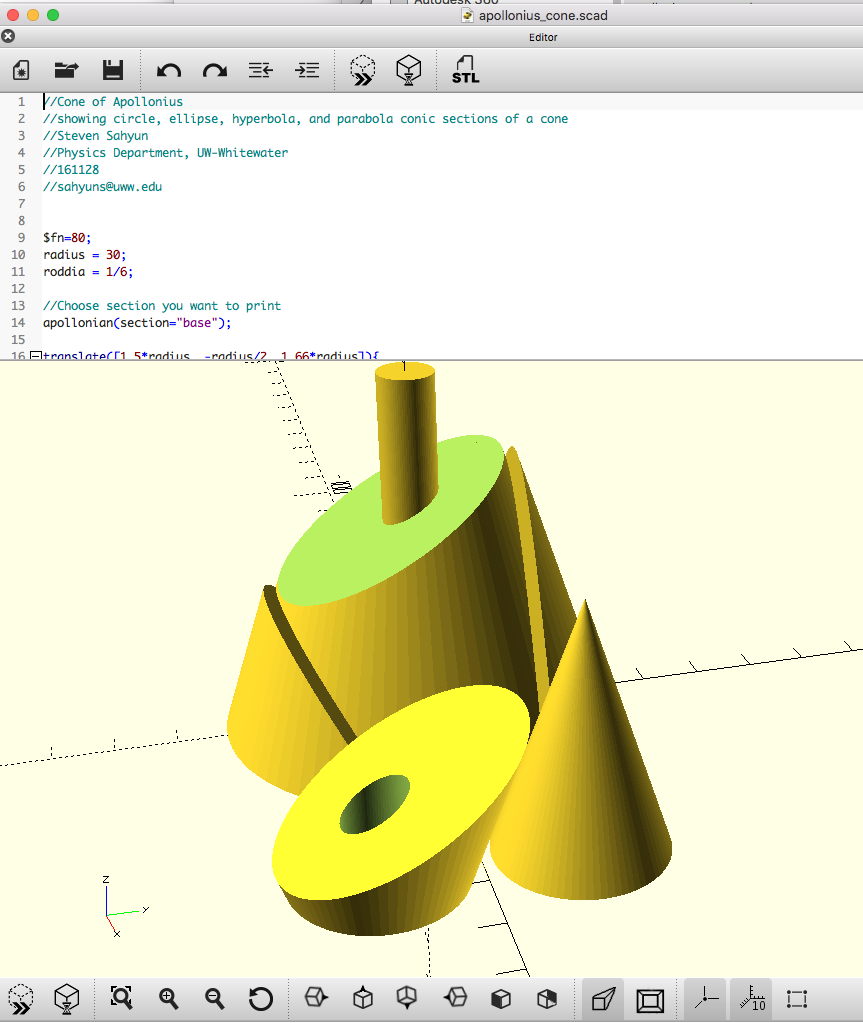Collapse the translate block at line 16
This screenshot has width=863, height=1023.
pos(35,356)
